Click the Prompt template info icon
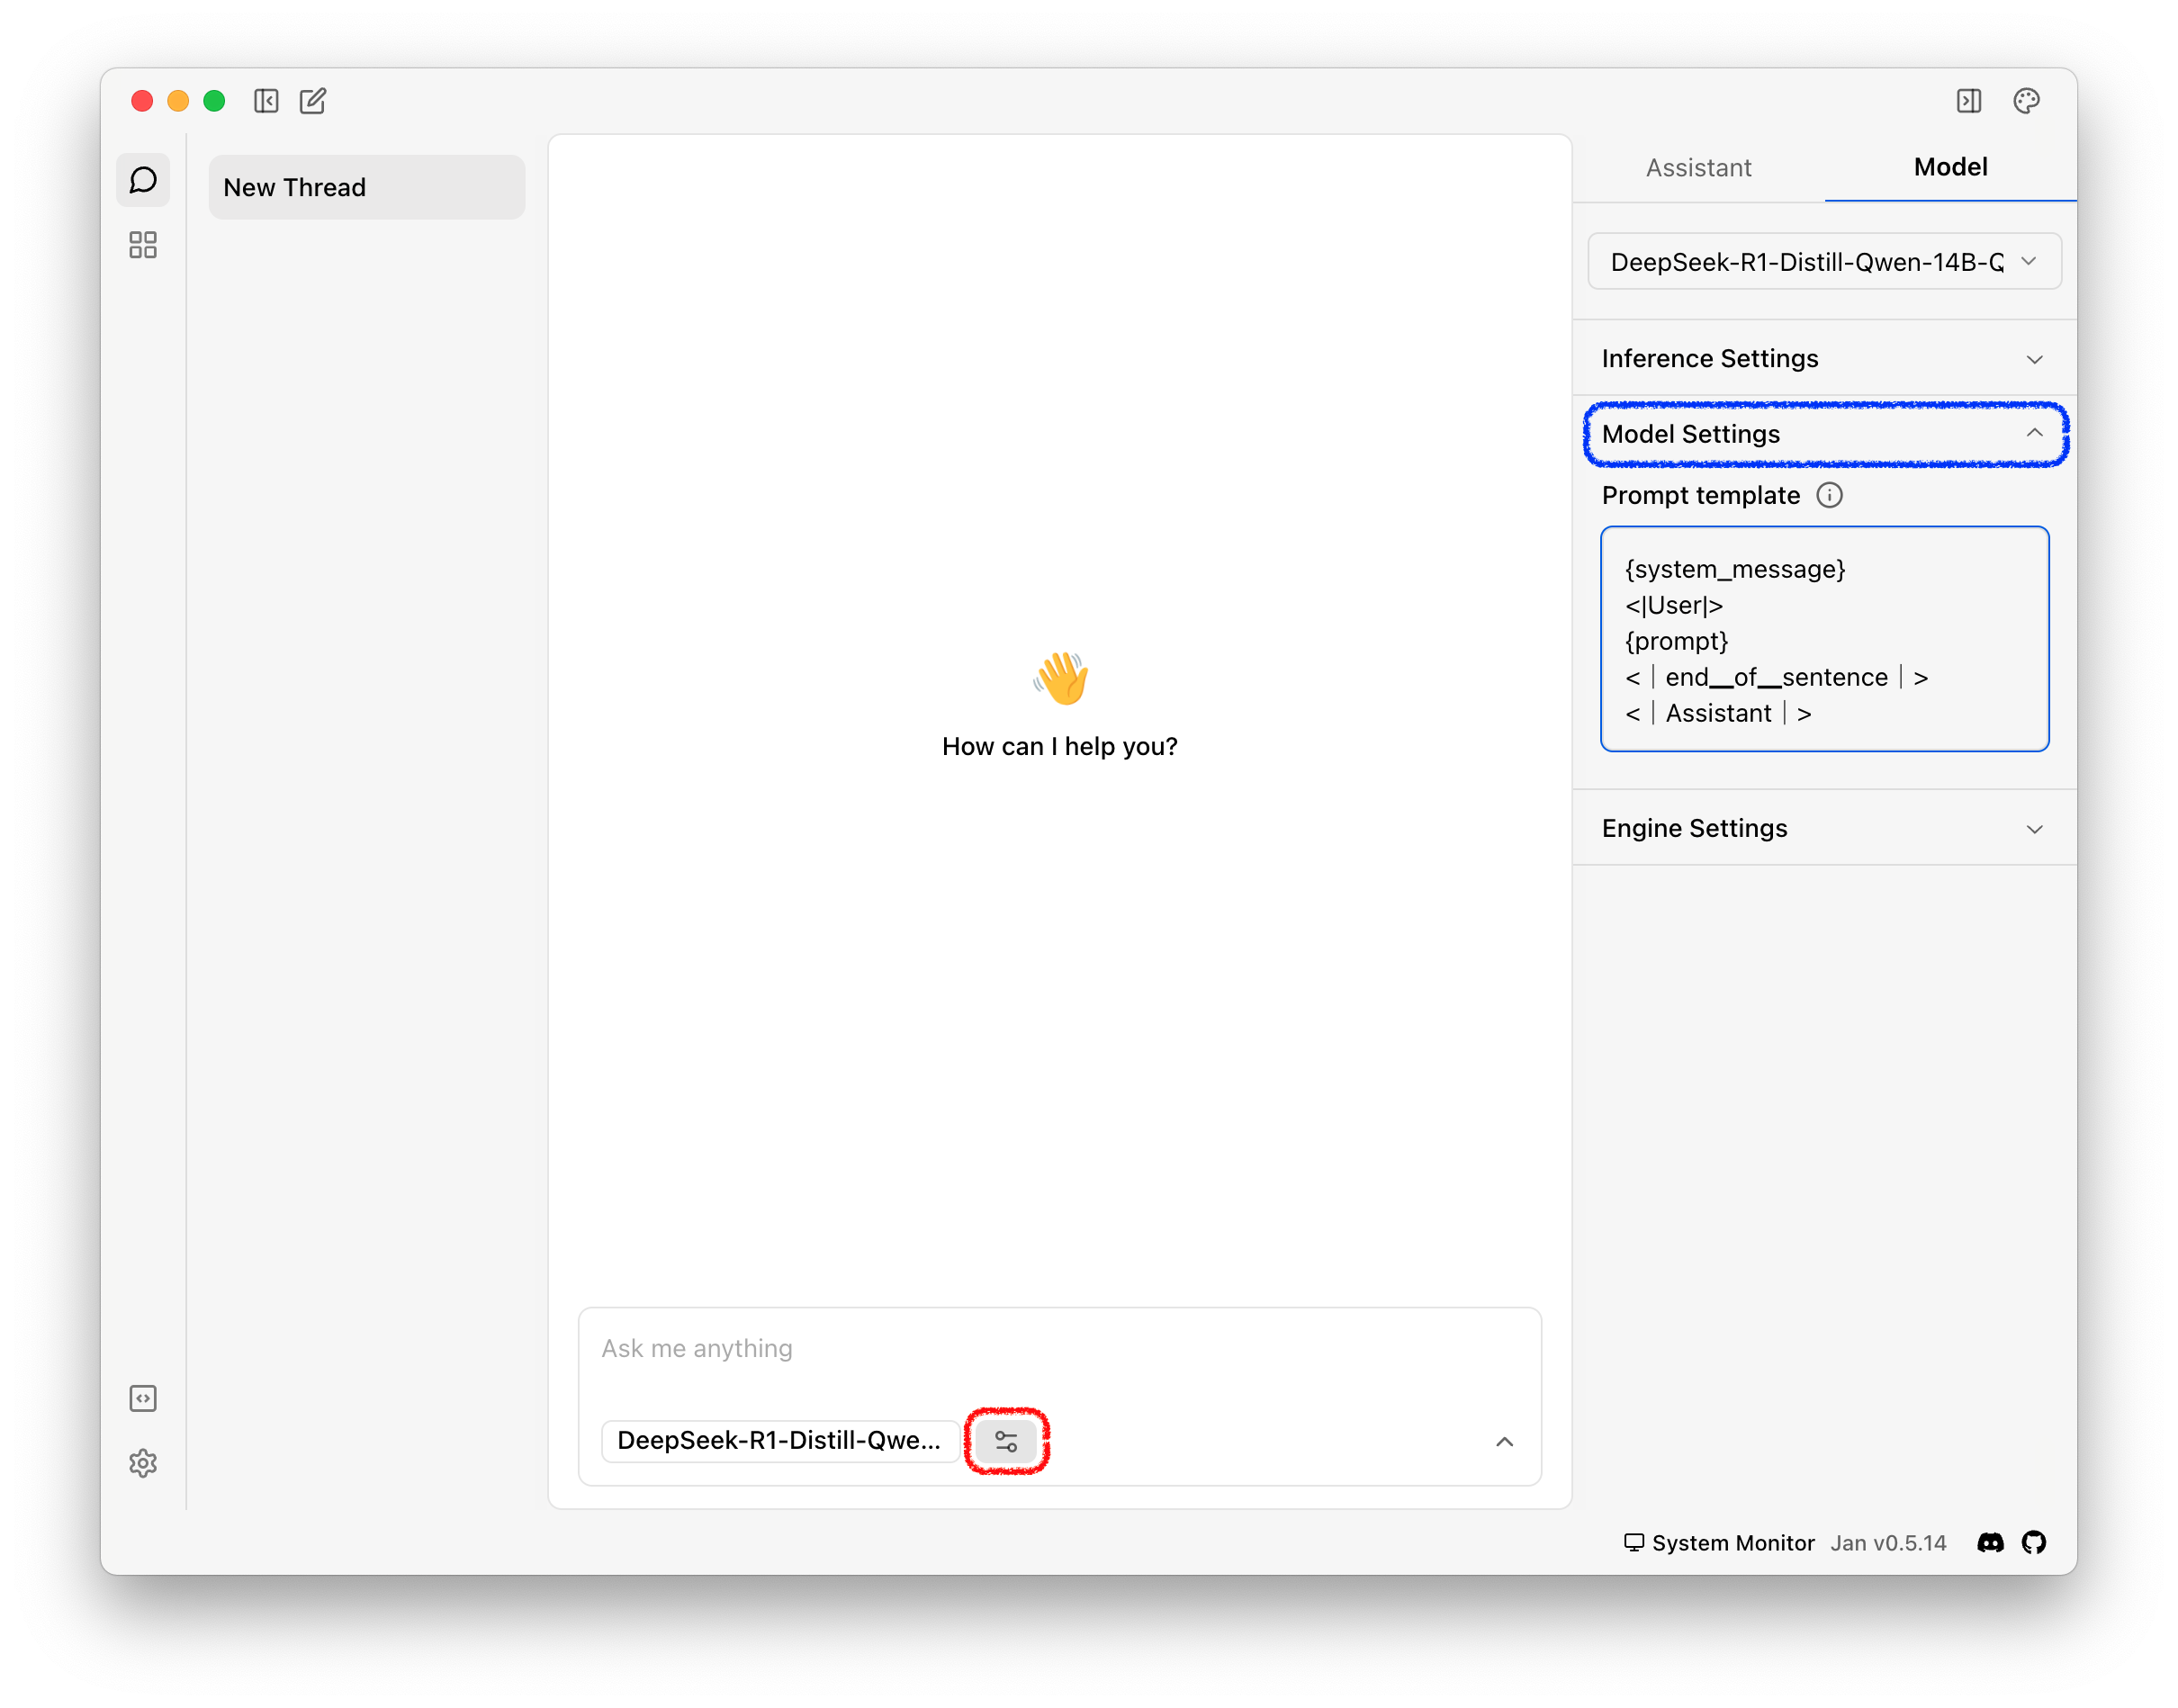This screenshot has width=2178, height=1708. pos(1829,495)
